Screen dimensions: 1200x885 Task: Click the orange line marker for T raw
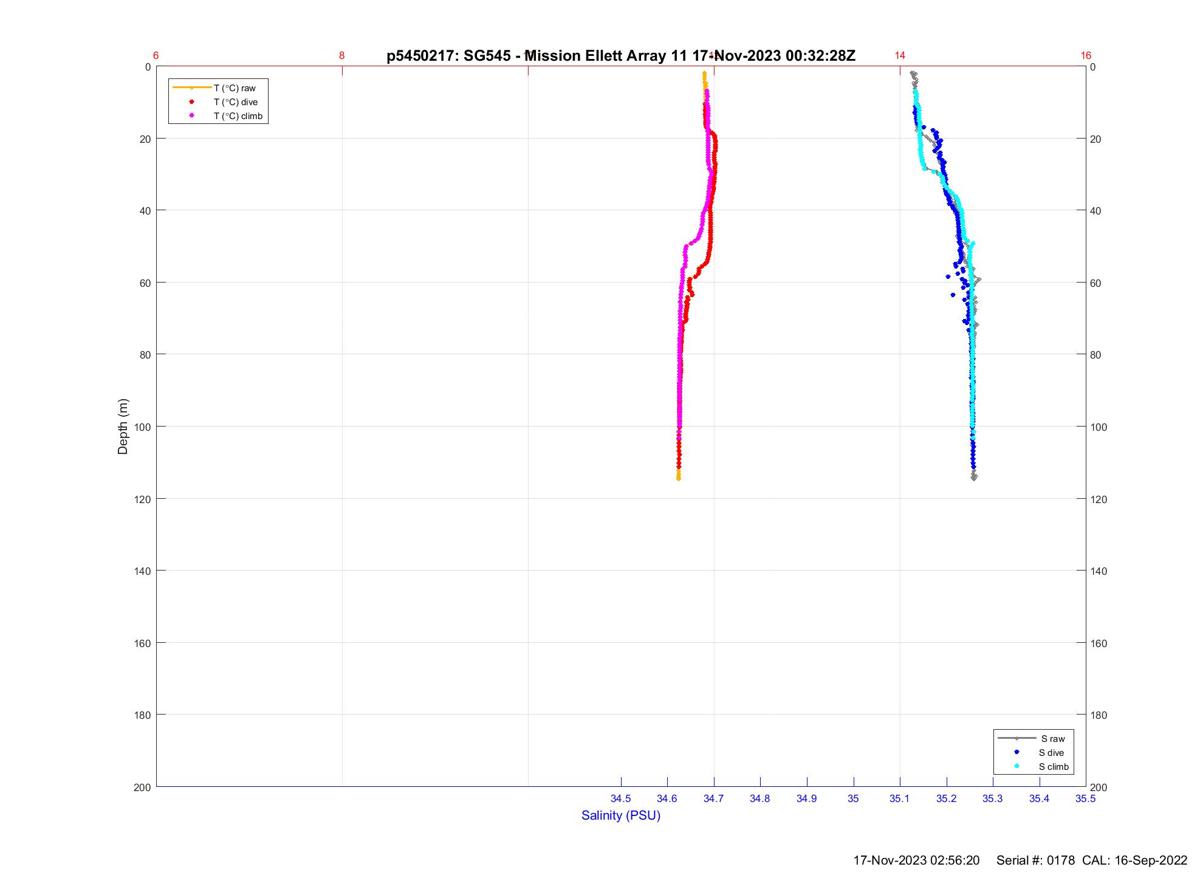pyautogui.click(x=191, y=88)
